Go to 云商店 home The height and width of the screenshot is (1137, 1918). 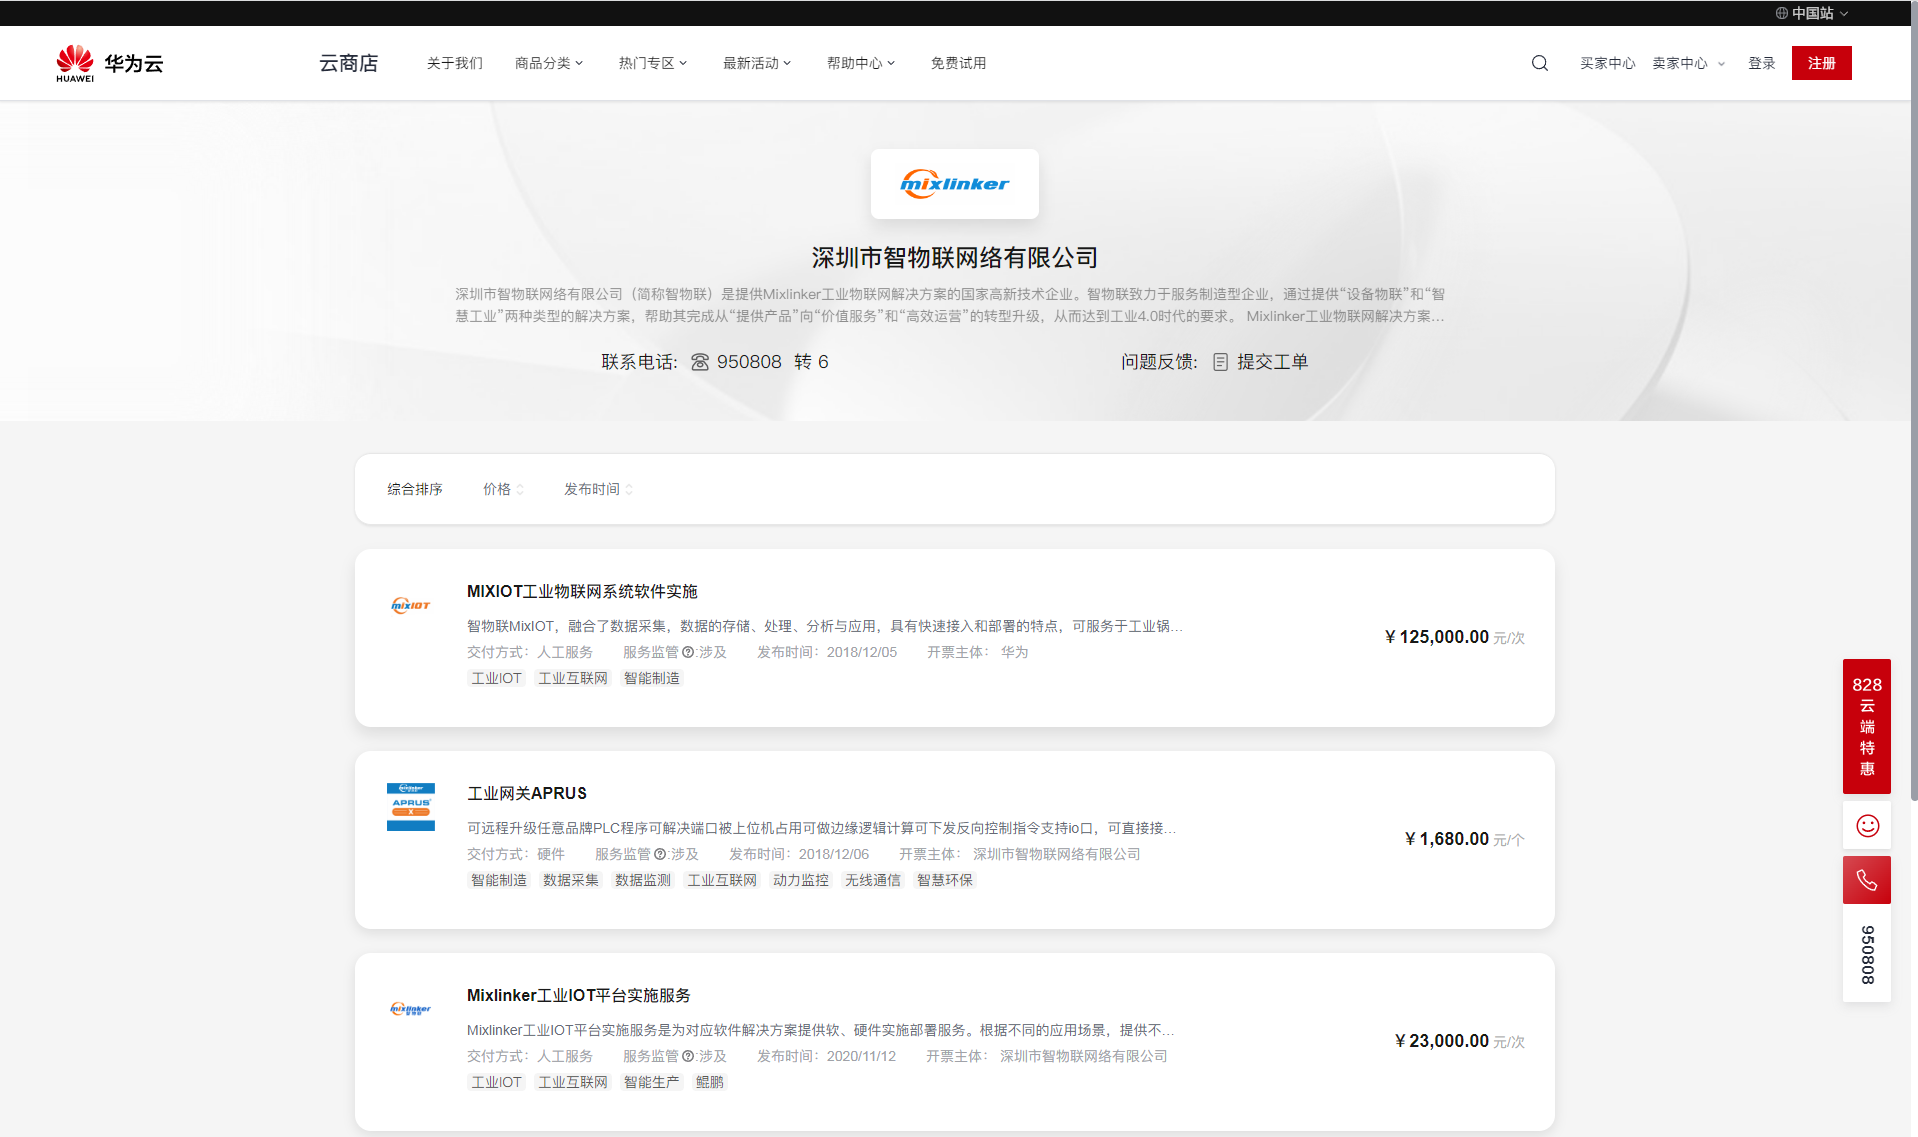(349, 63)
